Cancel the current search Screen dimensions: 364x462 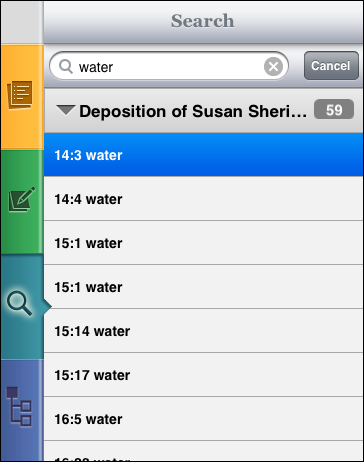tap(331, 66)
